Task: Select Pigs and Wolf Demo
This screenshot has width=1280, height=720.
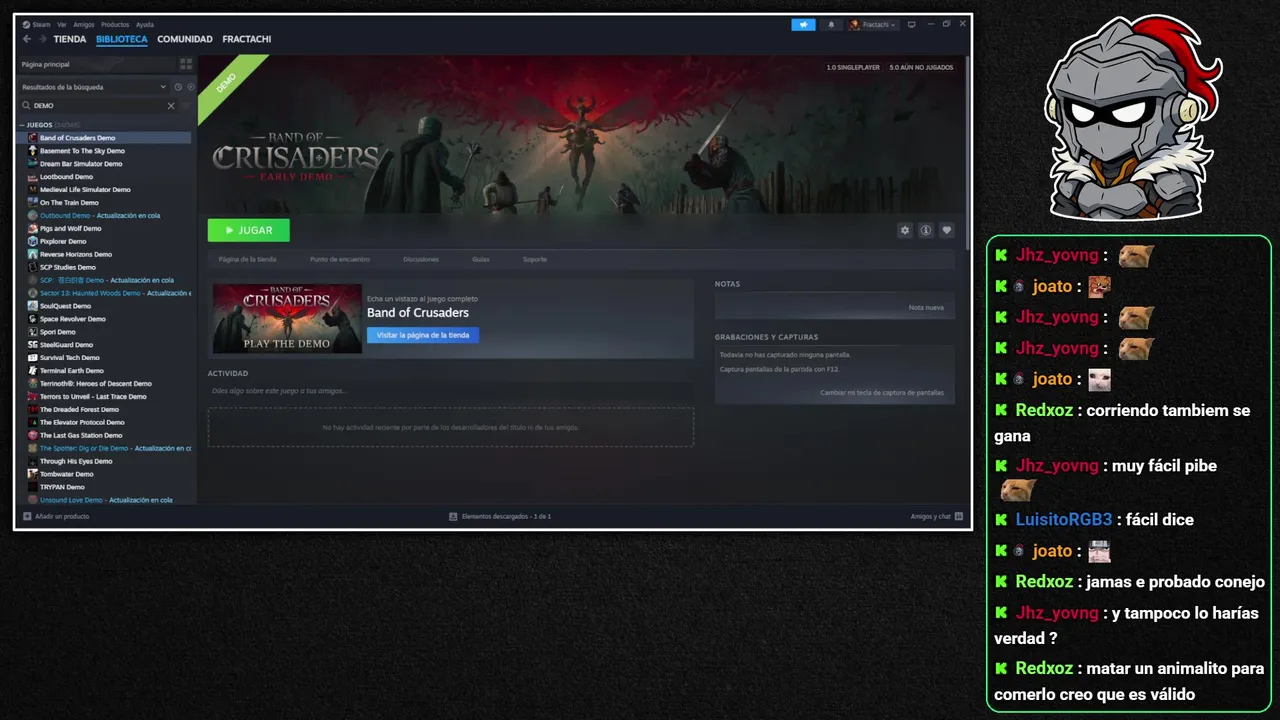Action: click(x=70, y=229)
